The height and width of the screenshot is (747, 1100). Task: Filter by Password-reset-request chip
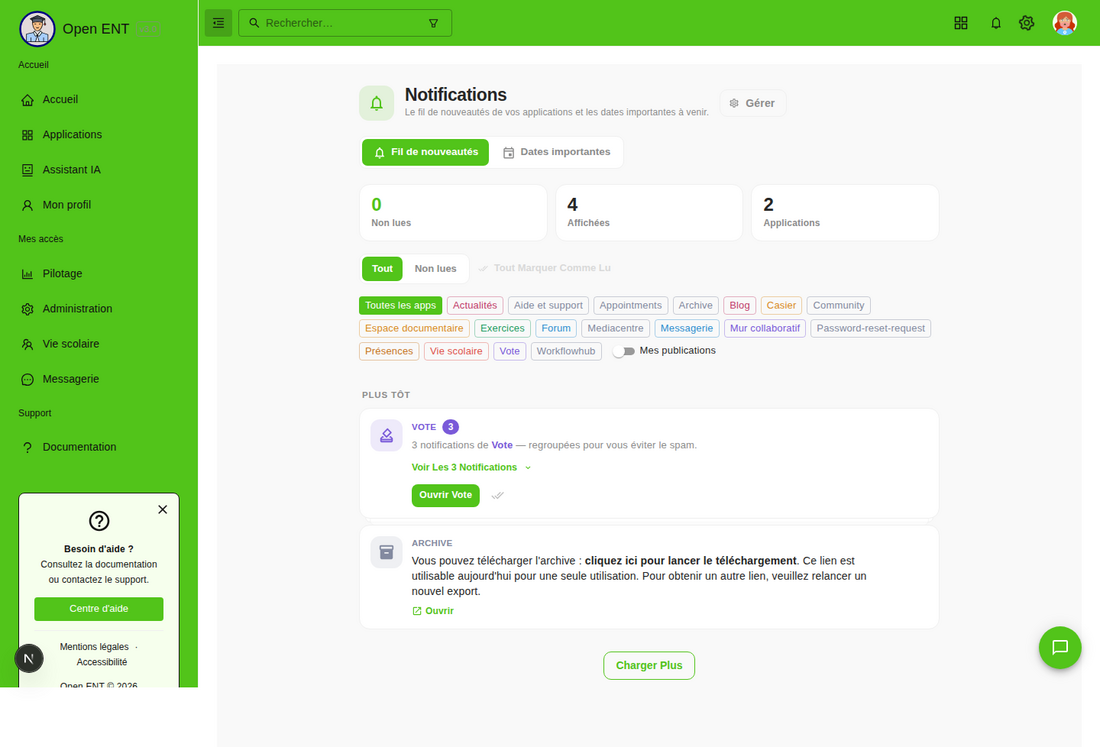(x=871, y=328)
